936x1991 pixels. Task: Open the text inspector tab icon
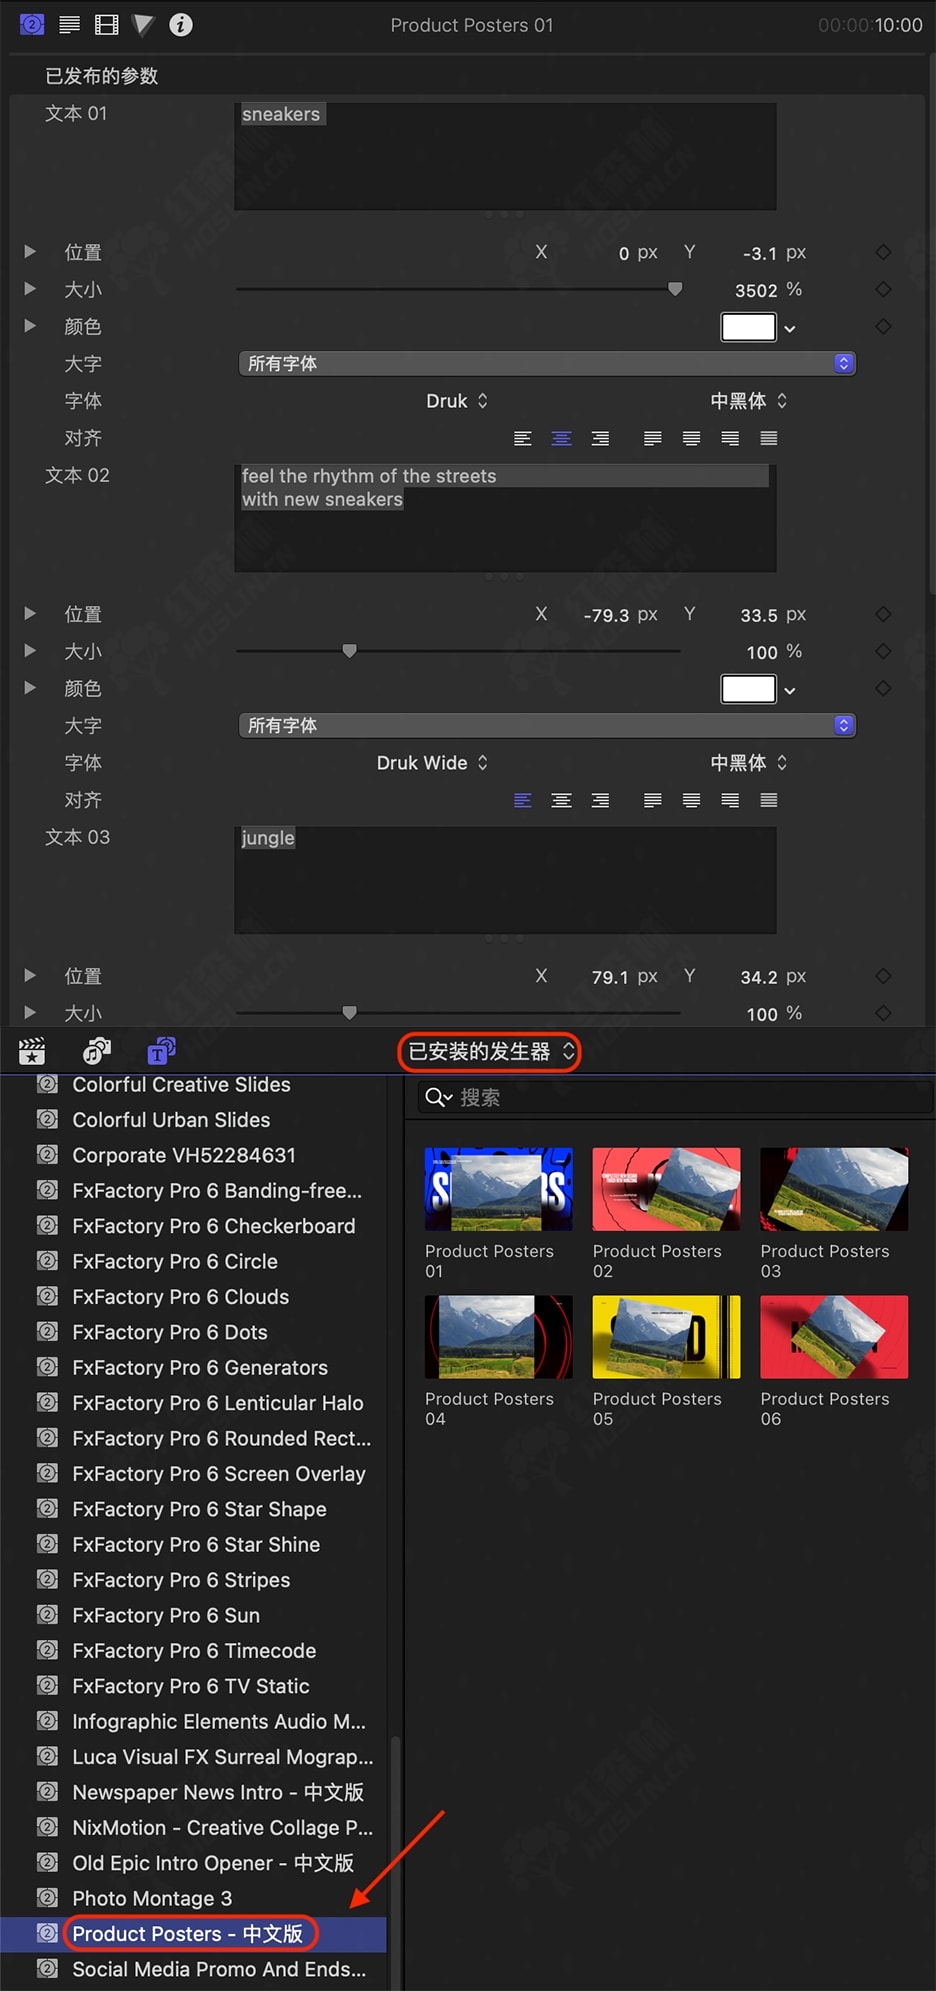point(69,24)
